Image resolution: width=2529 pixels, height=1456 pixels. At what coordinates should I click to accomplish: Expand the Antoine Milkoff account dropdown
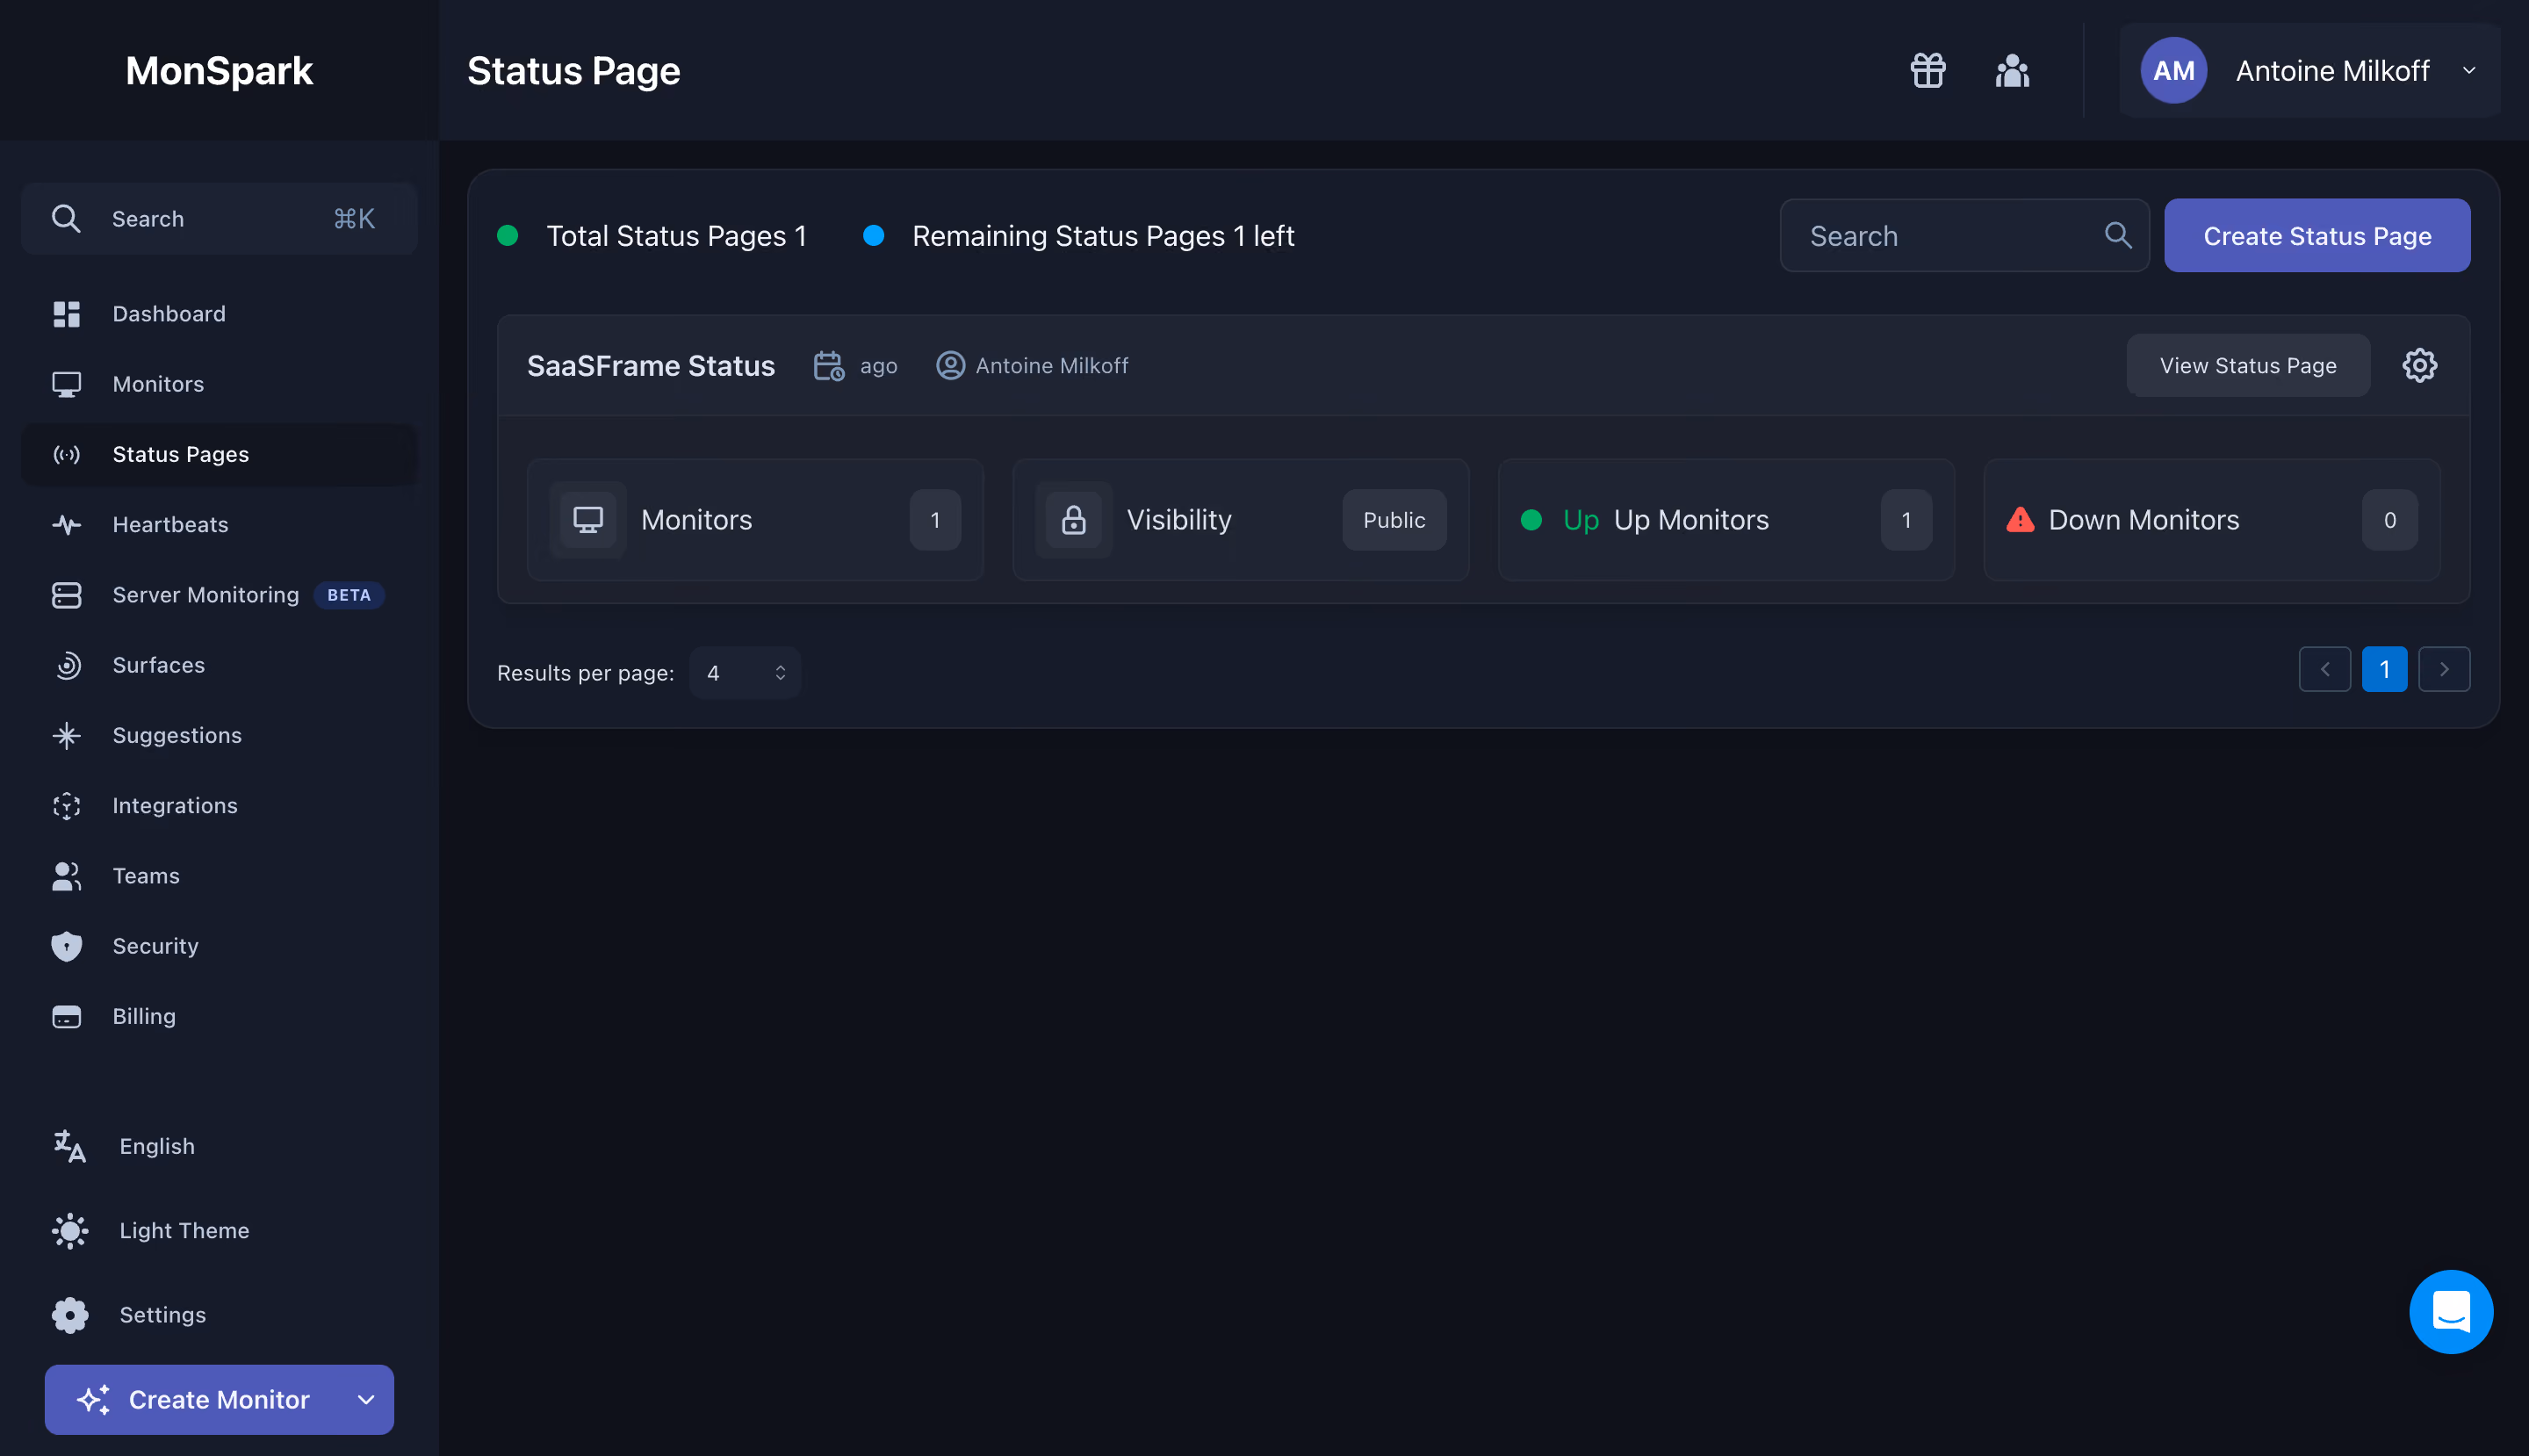[x=2468, y=71]
